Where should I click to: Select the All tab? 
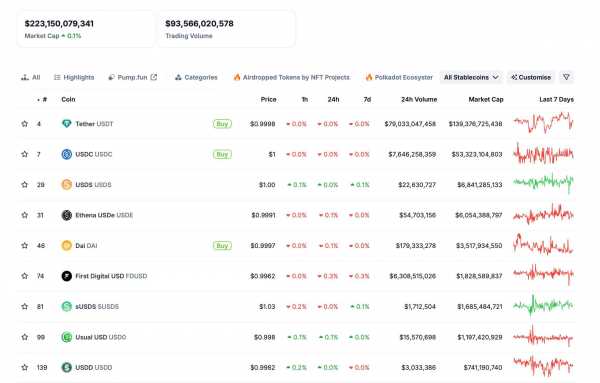pyautogui.click(x=31, y=77)
